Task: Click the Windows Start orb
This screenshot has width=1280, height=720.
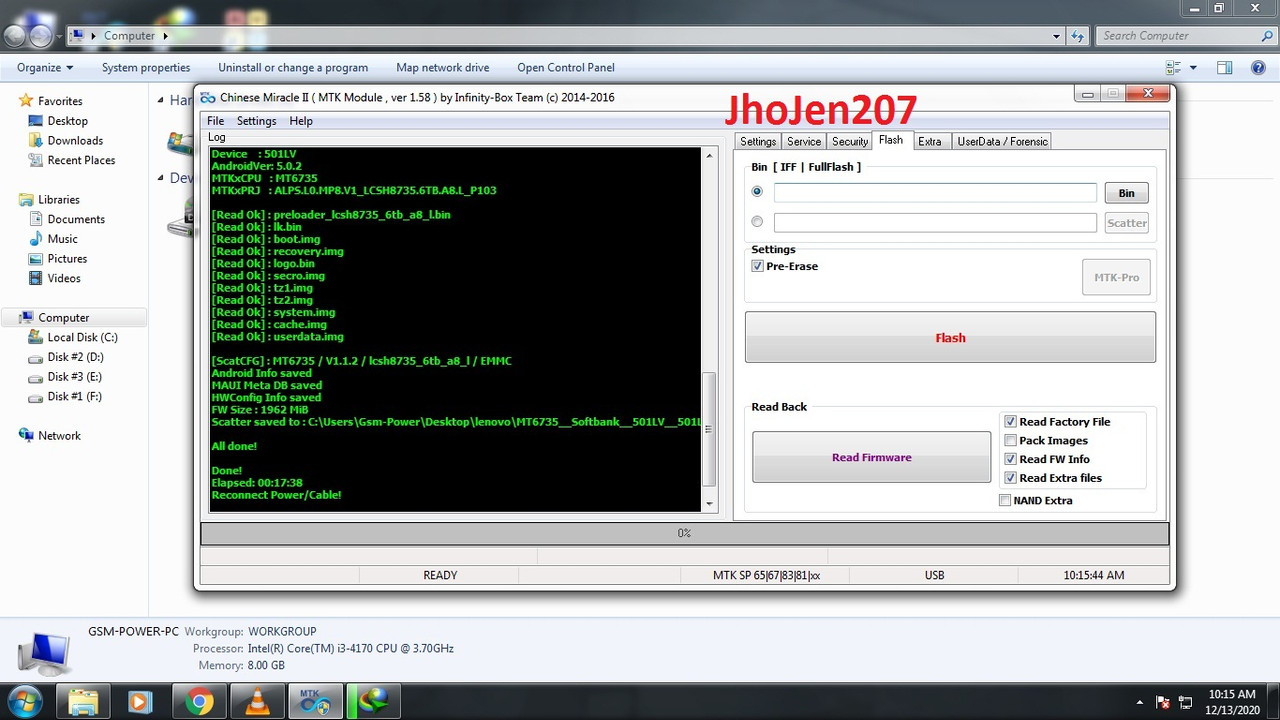Action: pyautogui.click(x=24, y=702)
